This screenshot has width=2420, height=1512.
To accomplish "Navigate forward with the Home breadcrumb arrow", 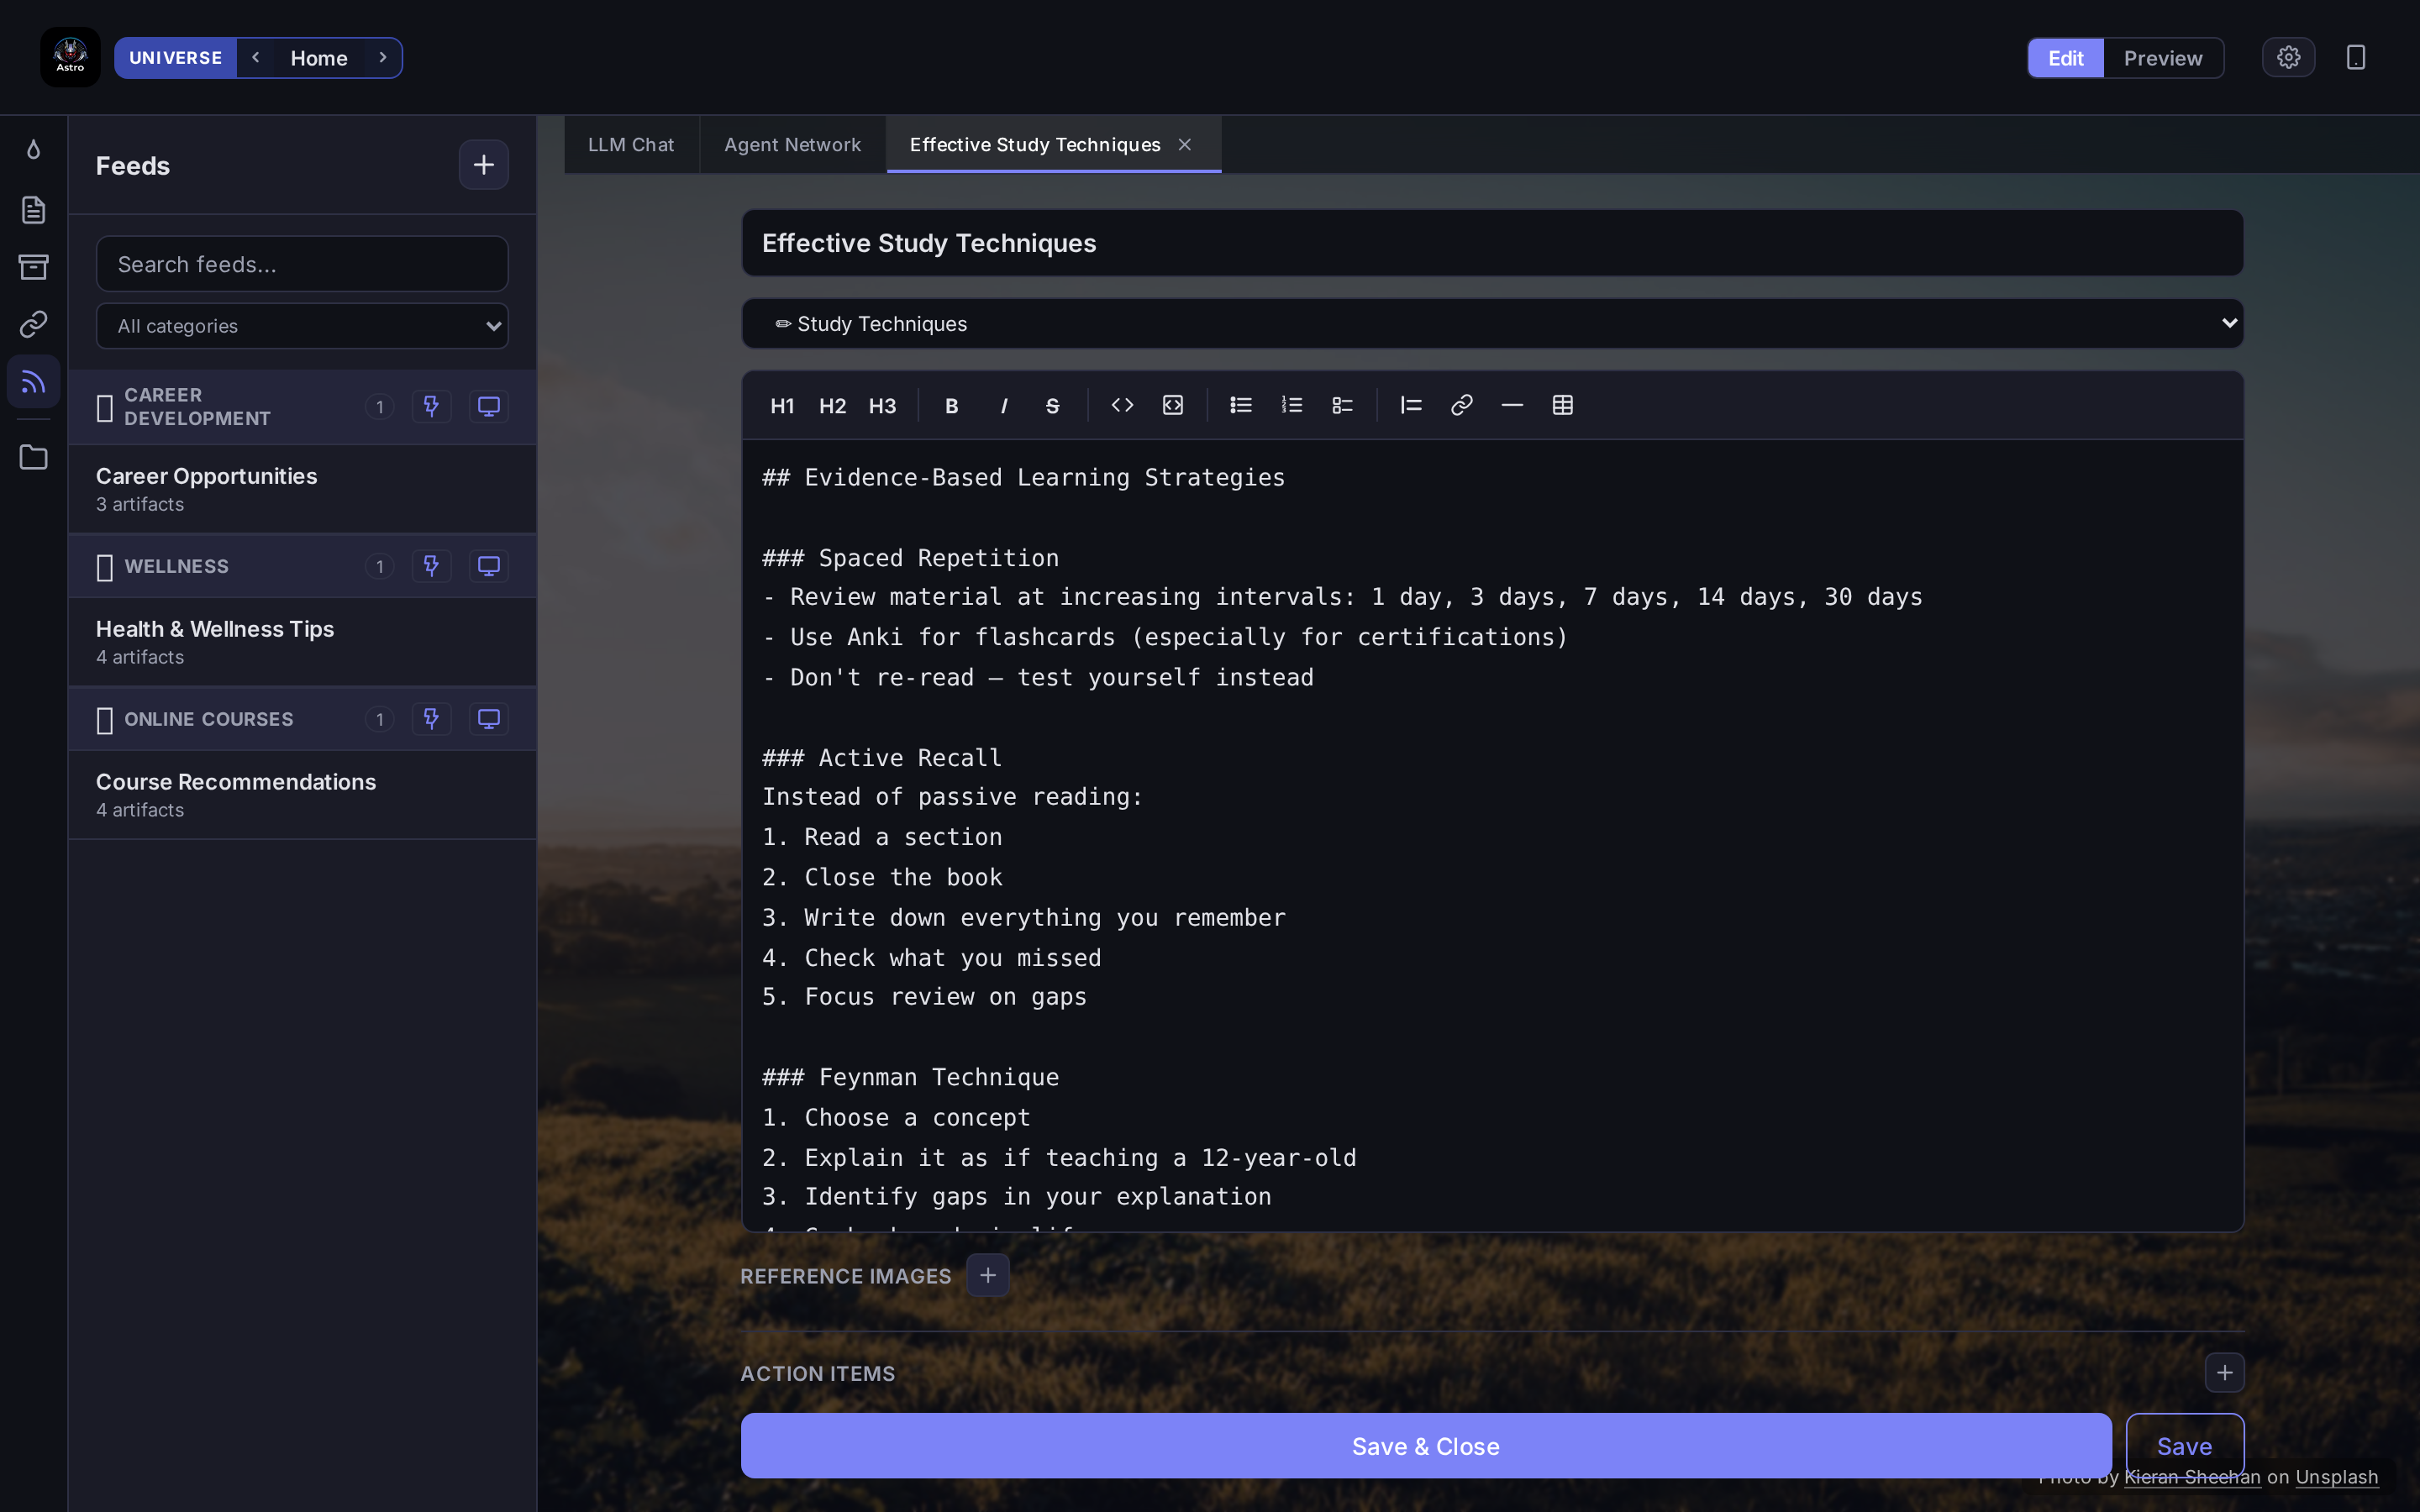I will 383,57.
